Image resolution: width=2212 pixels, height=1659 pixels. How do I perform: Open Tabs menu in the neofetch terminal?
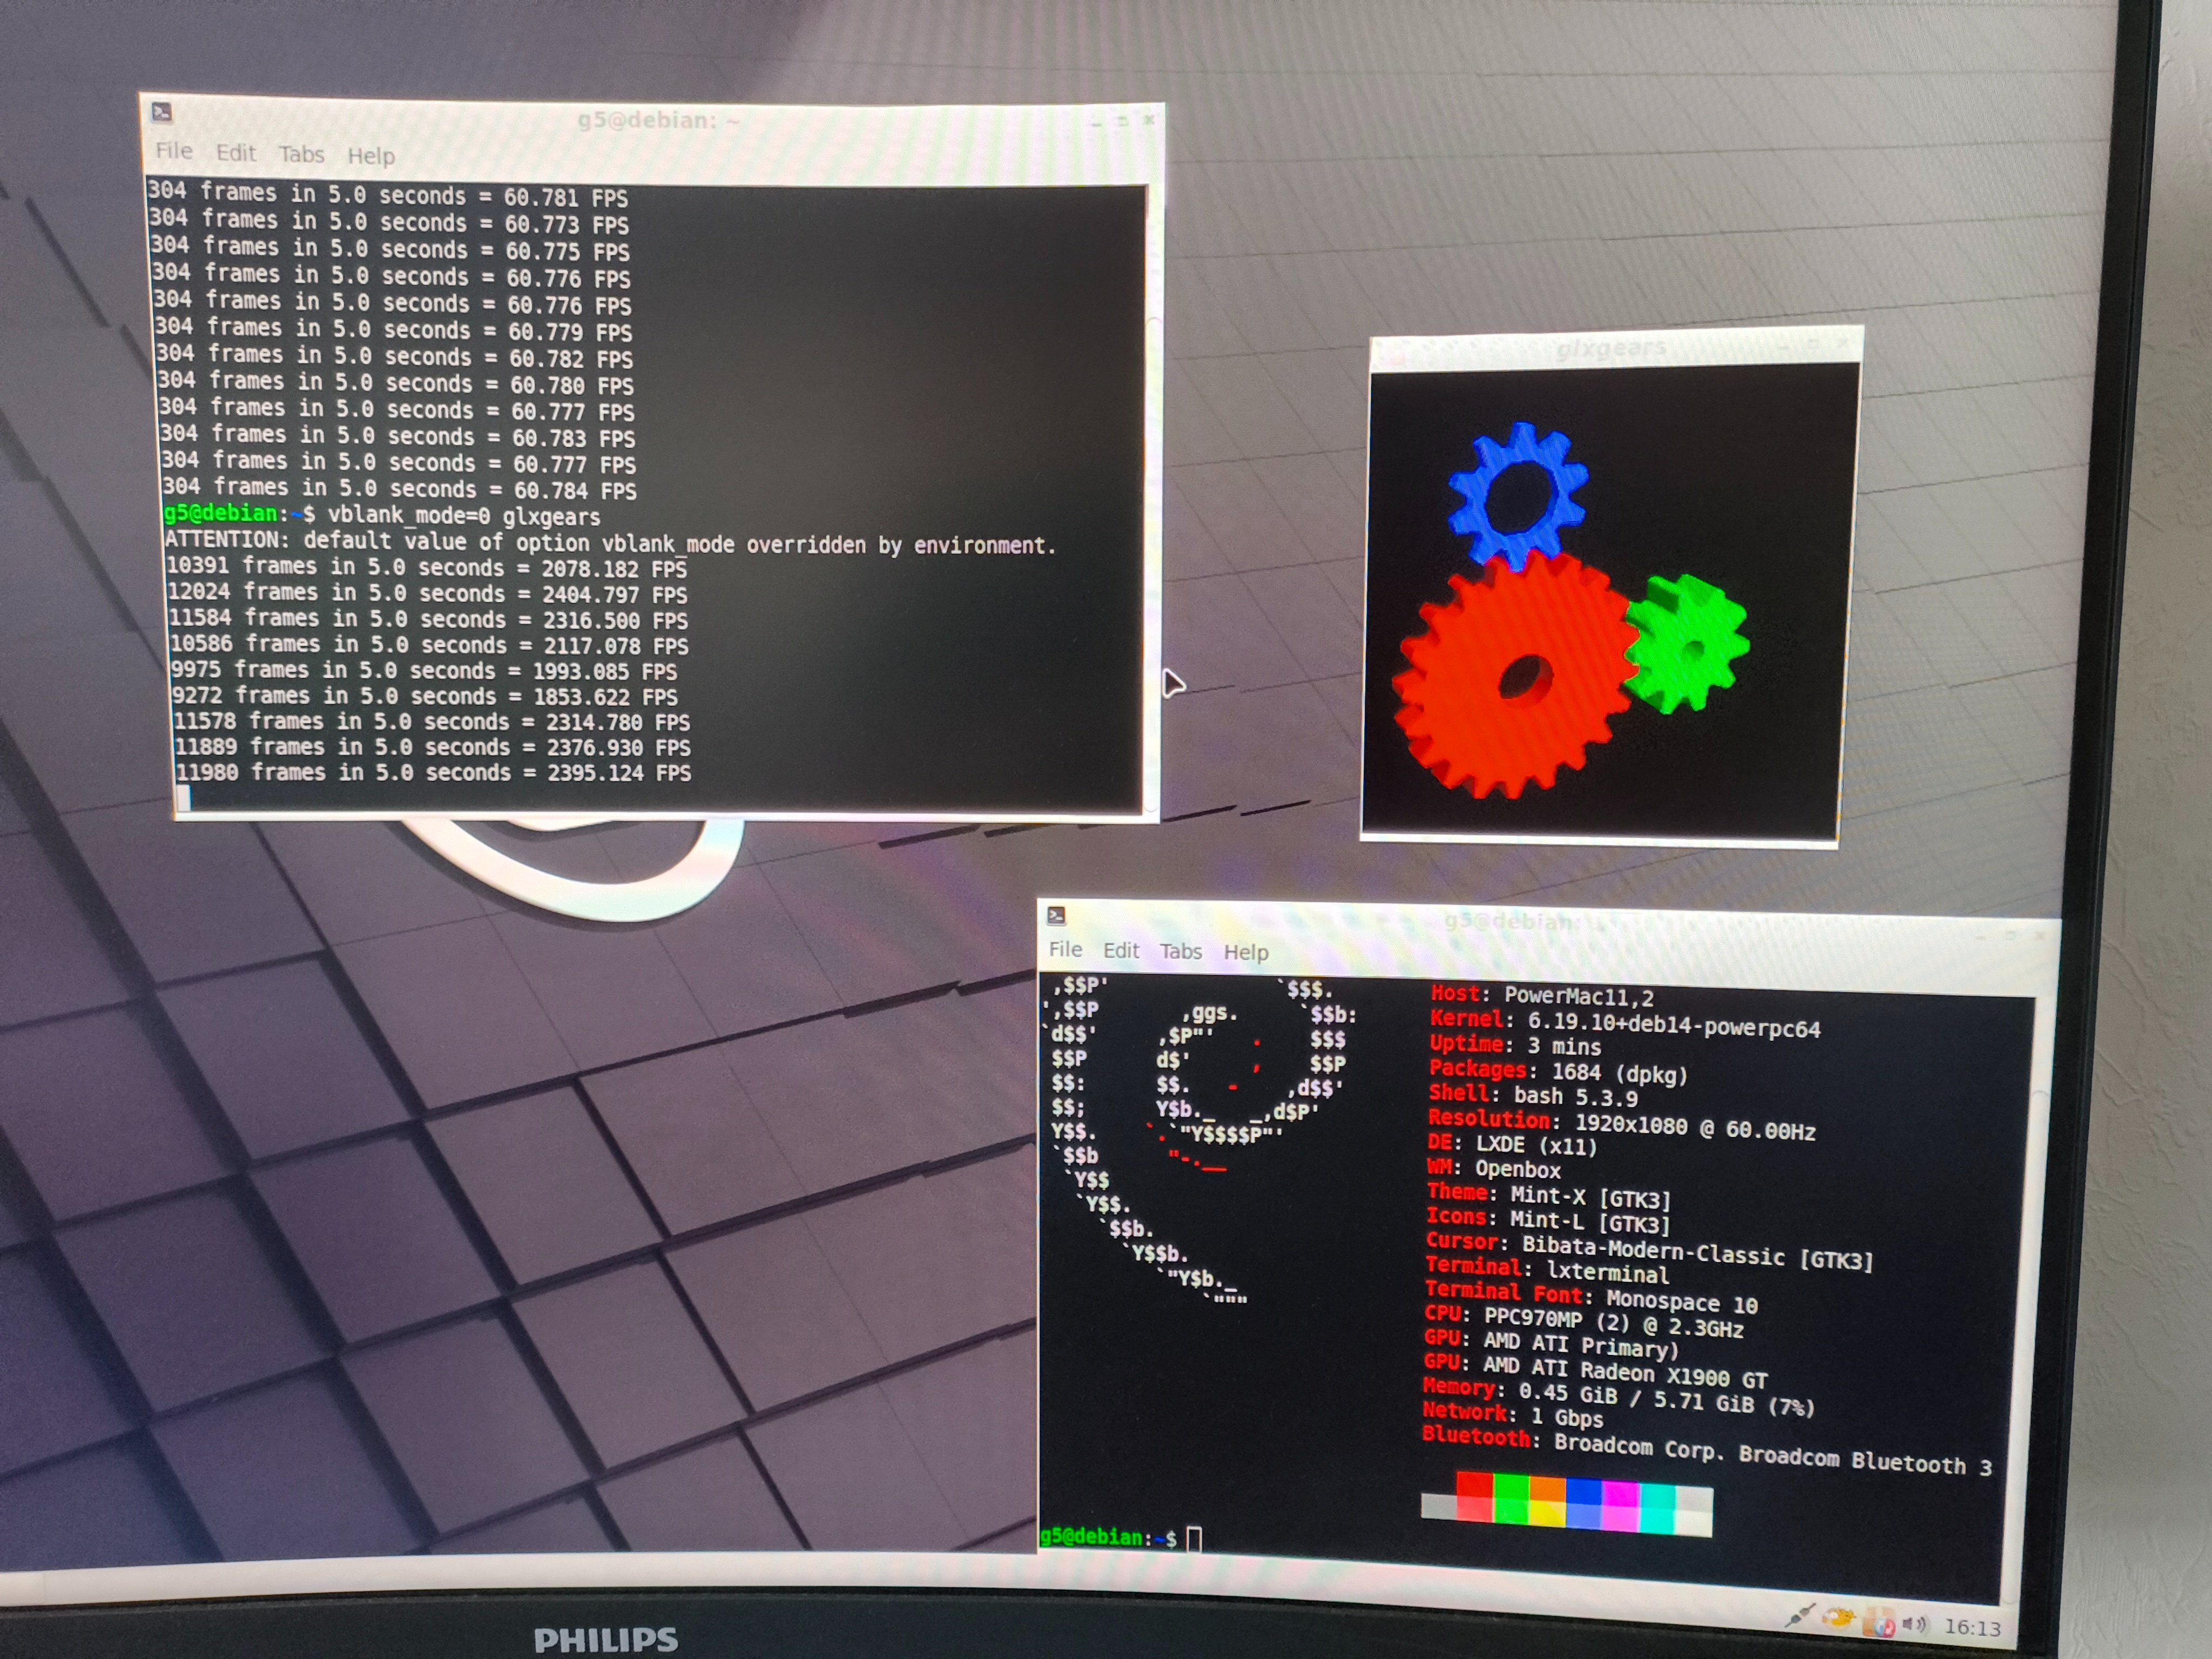[x=1181, y=951]
